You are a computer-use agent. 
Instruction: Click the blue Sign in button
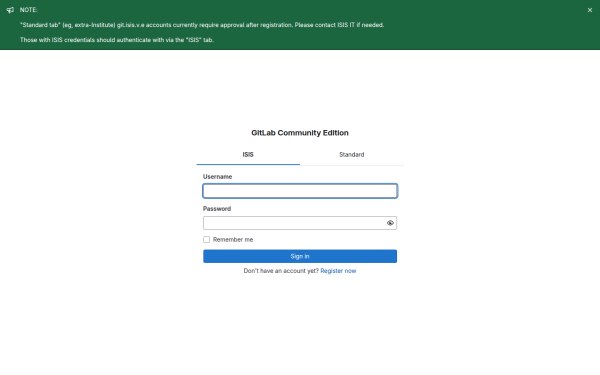pos(300,256)
